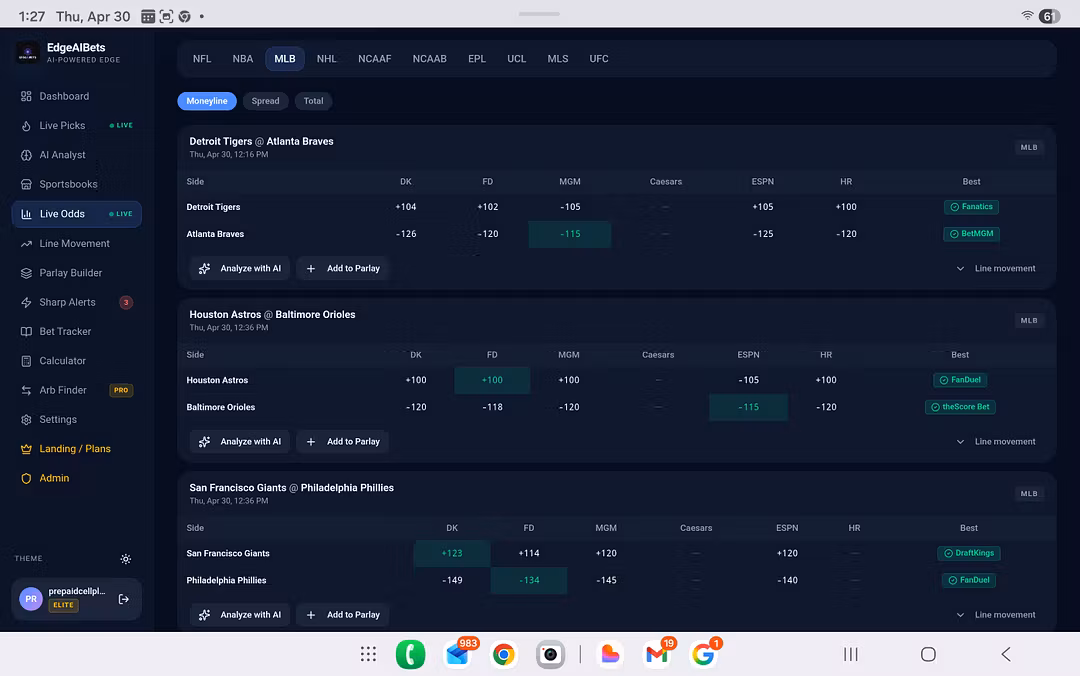
Task: Open Calculator sidebar icon
Action: 26,360
